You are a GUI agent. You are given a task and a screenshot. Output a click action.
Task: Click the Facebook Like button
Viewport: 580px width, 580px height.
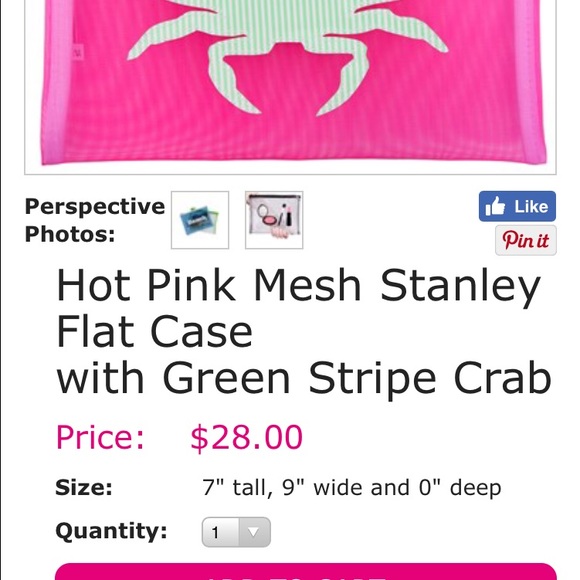pos(517,206)
